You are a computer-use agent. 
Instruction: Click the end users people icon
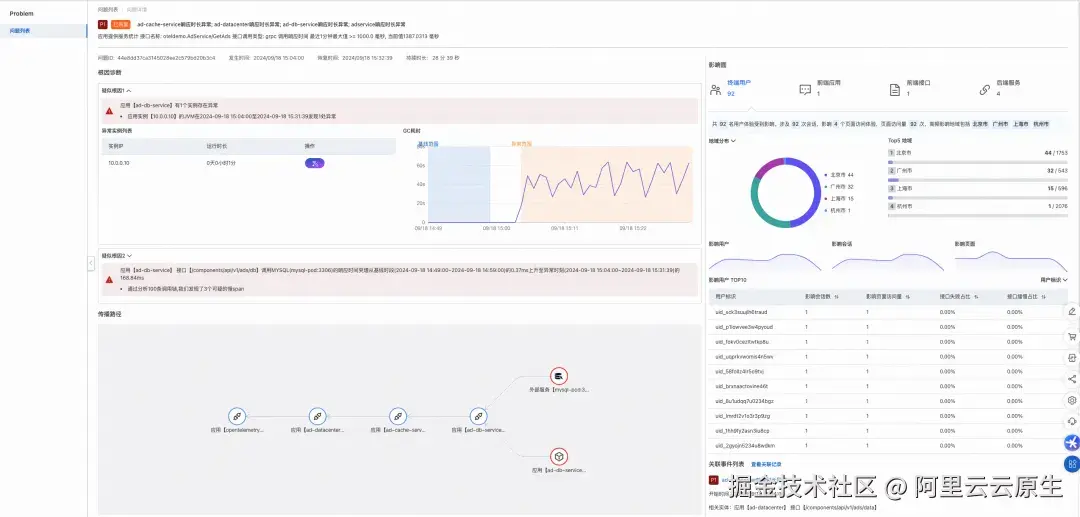tap(716, 89)
